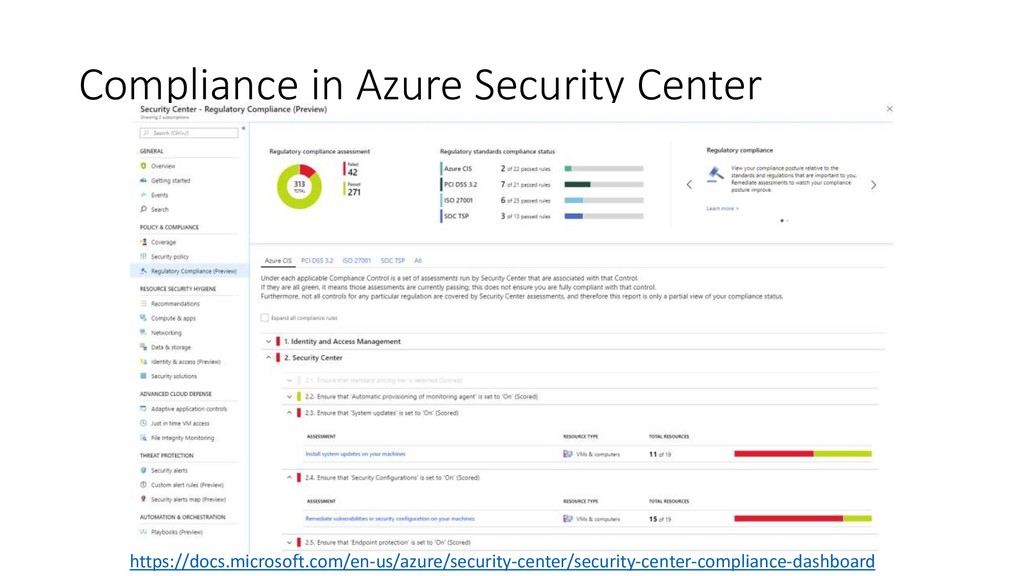
Task: Expand rule 2.2 Automatic provisioning of monitoring agent
Action: 289,396
